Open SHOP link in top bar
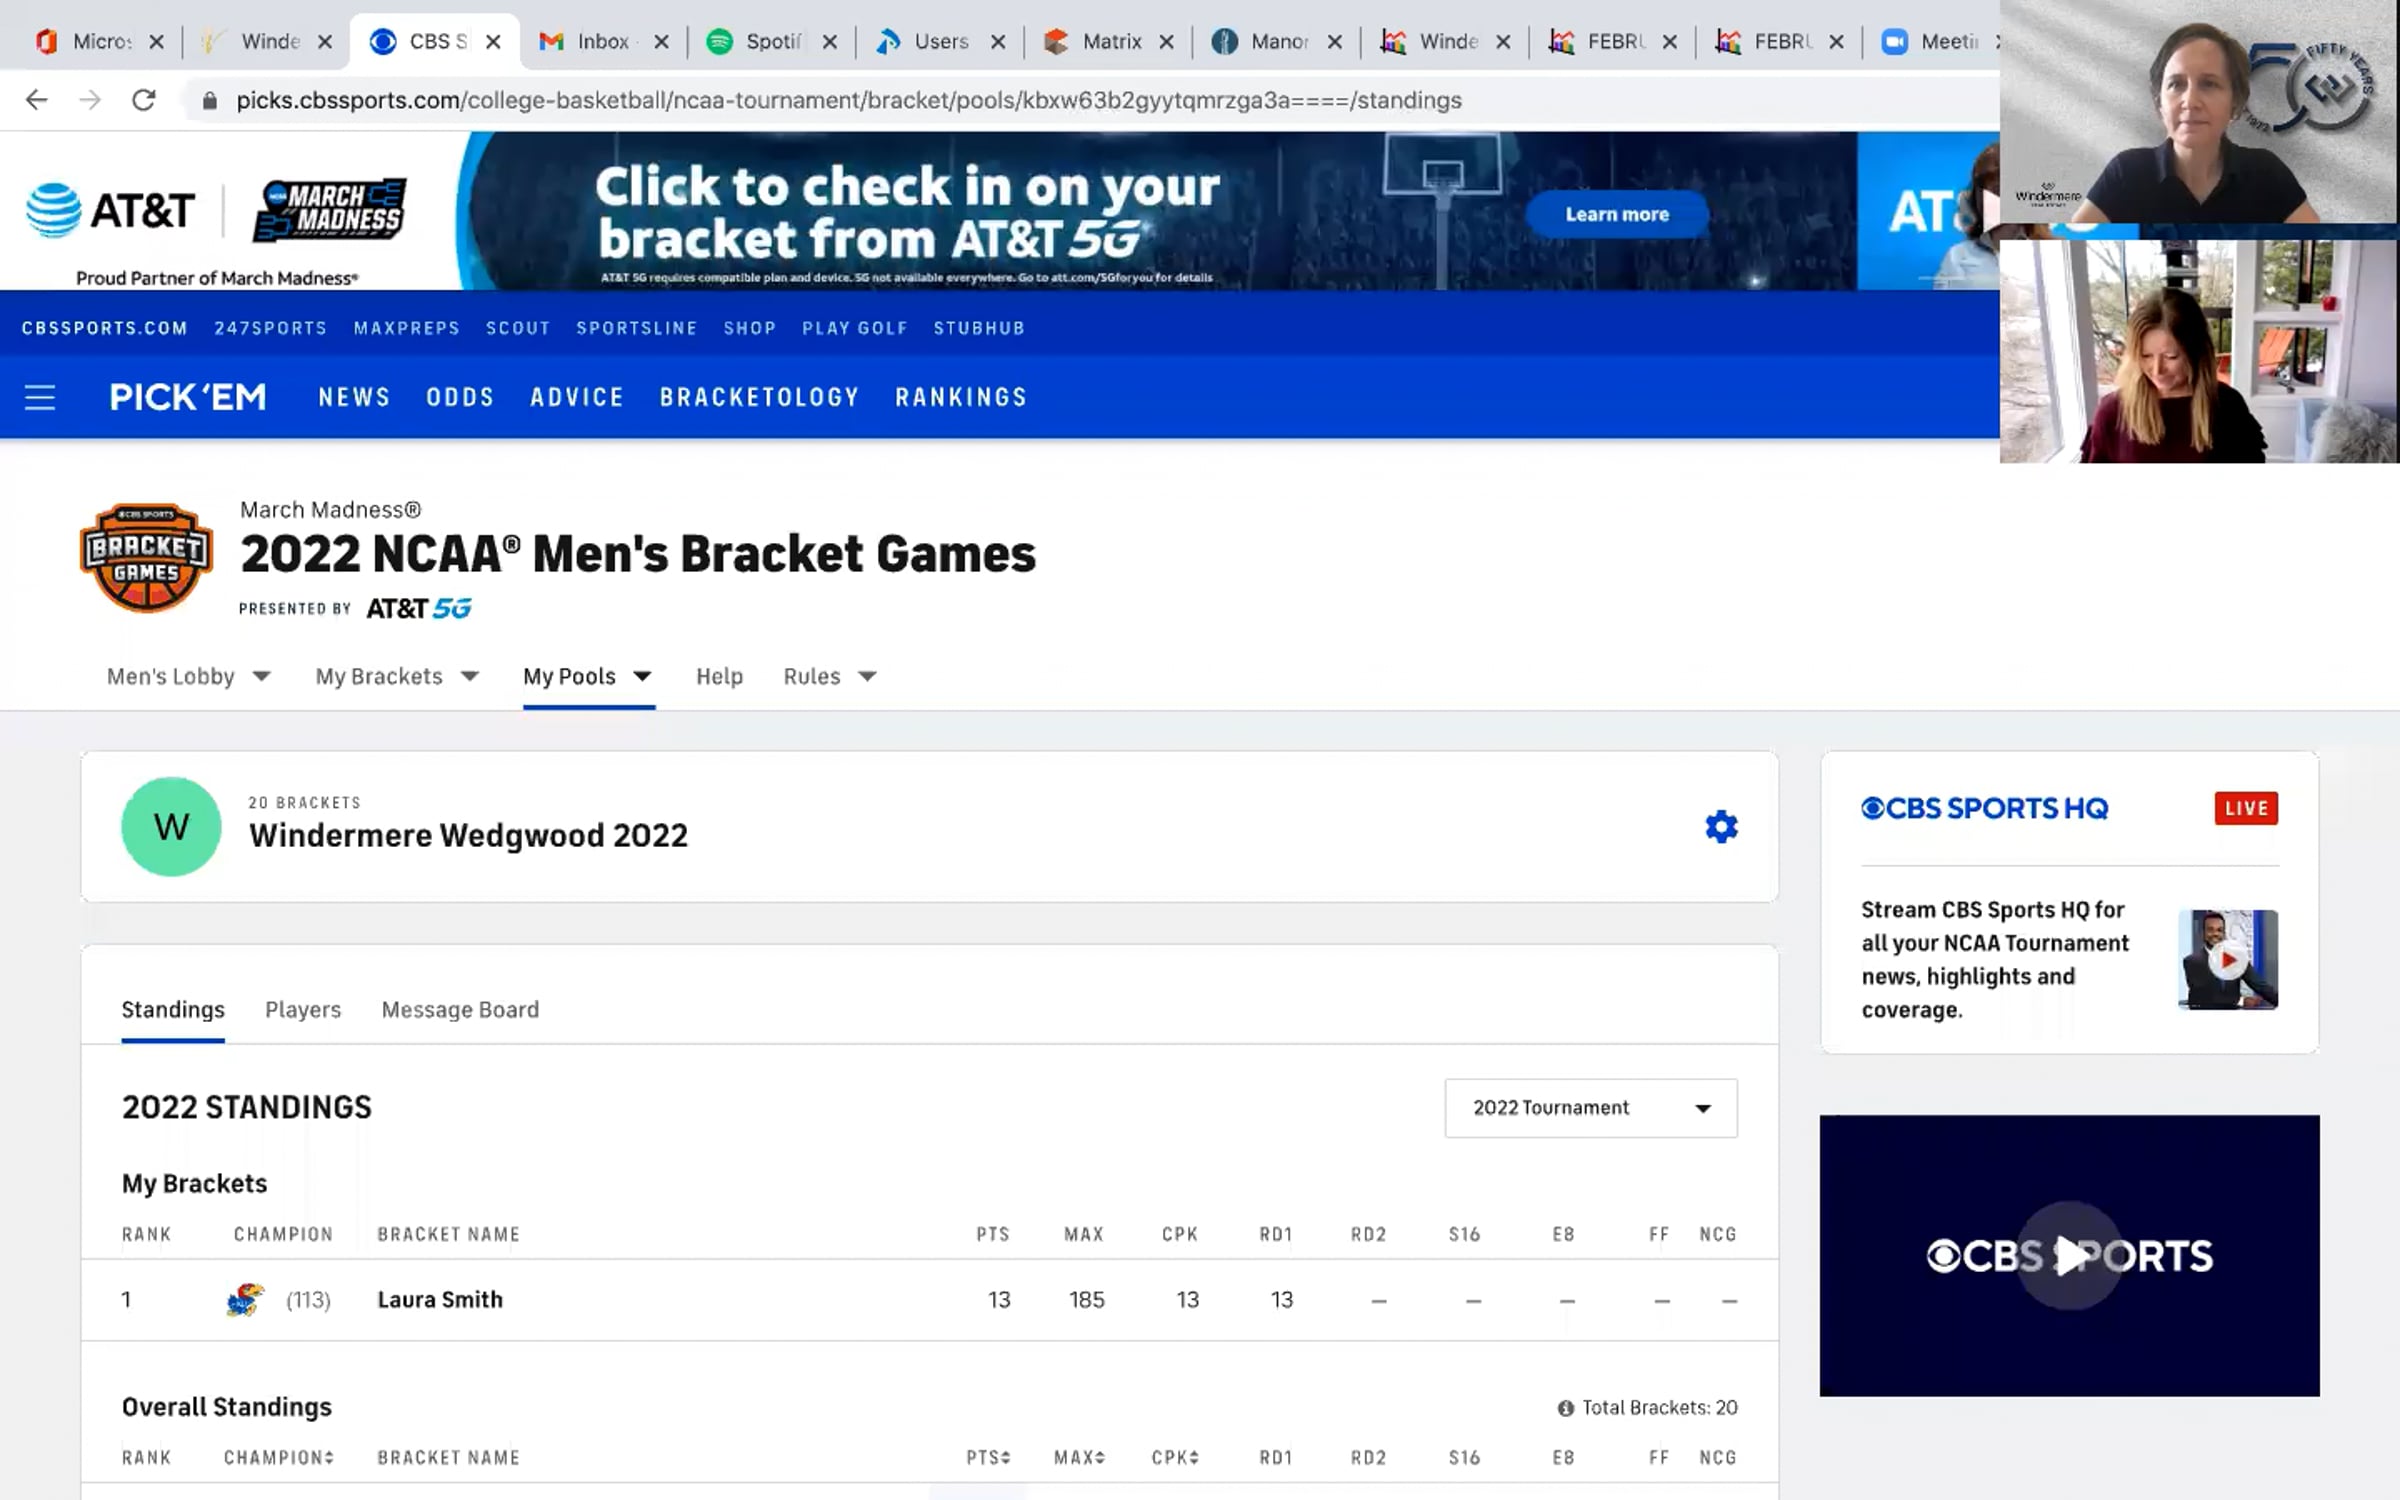 [x=750, y=328]
